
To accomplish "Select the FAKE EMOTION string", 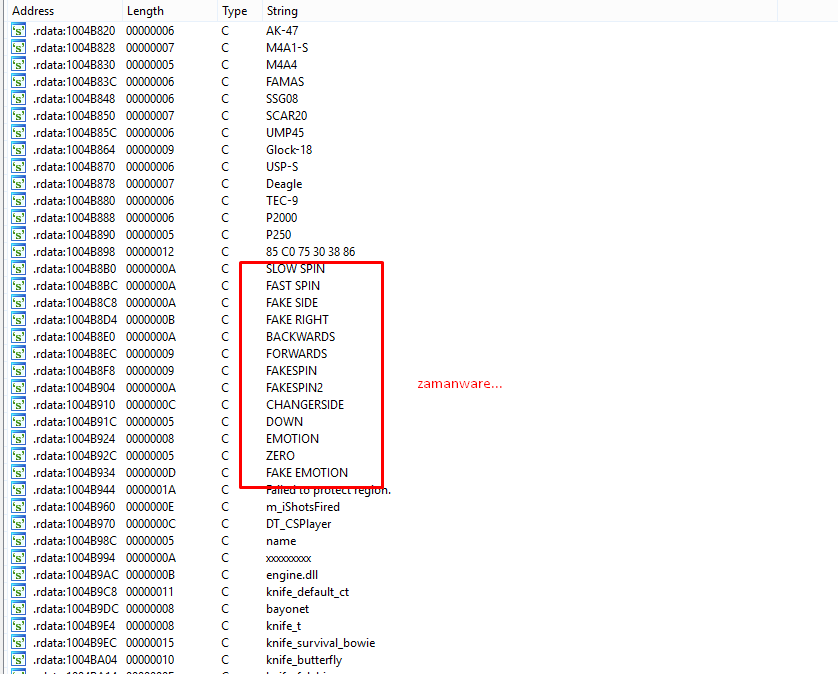I will (x=307, y=473).
